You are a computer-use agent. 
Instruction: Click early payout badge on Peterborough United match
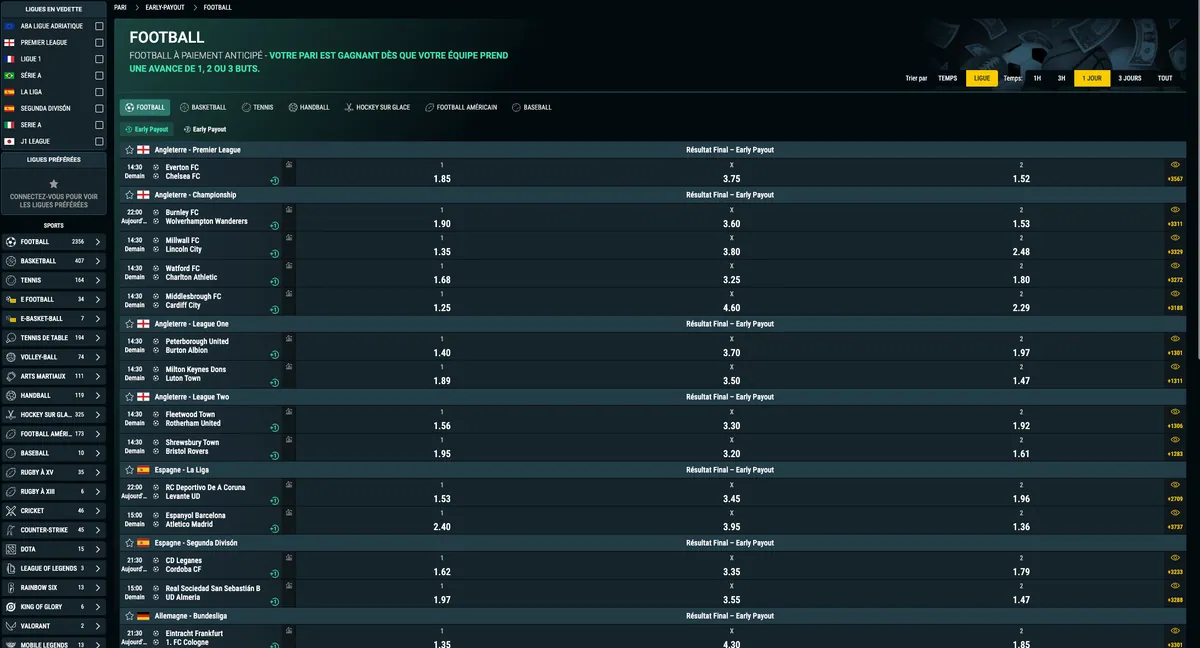[274, 354]
